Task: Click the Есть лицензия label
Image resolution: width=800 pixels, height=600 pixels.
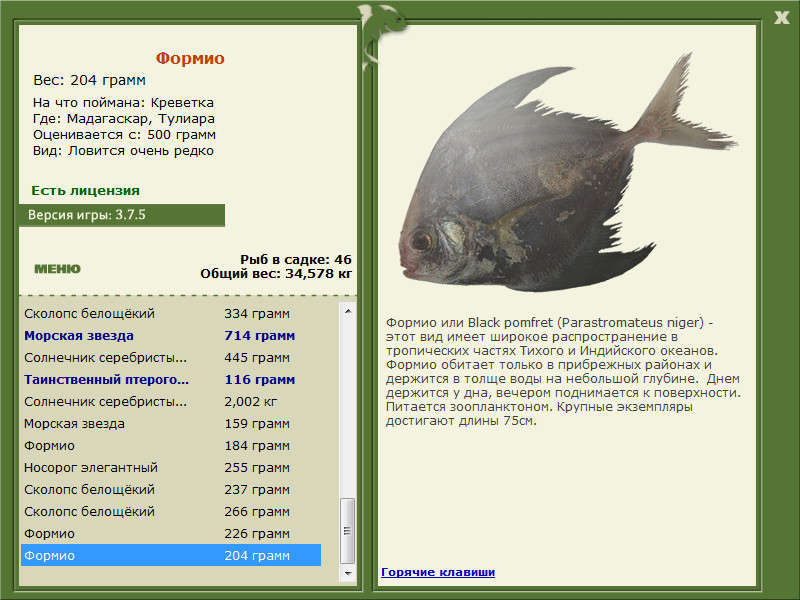Action: pos(86,190)
